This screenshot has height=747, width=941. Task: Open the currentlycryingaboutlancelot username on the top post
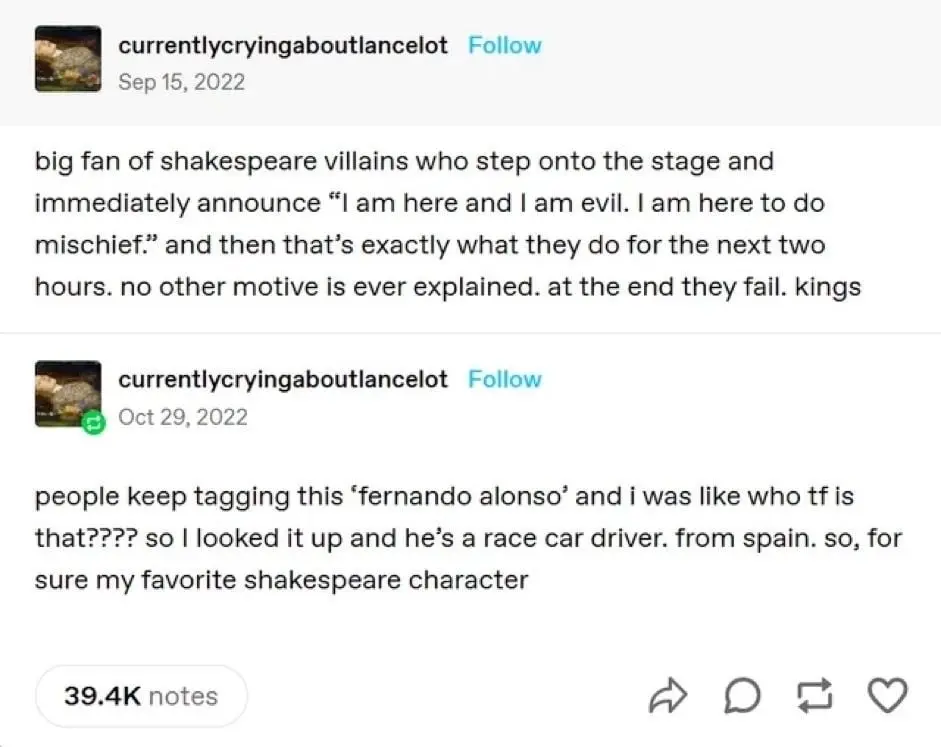(x=283, y=45)
